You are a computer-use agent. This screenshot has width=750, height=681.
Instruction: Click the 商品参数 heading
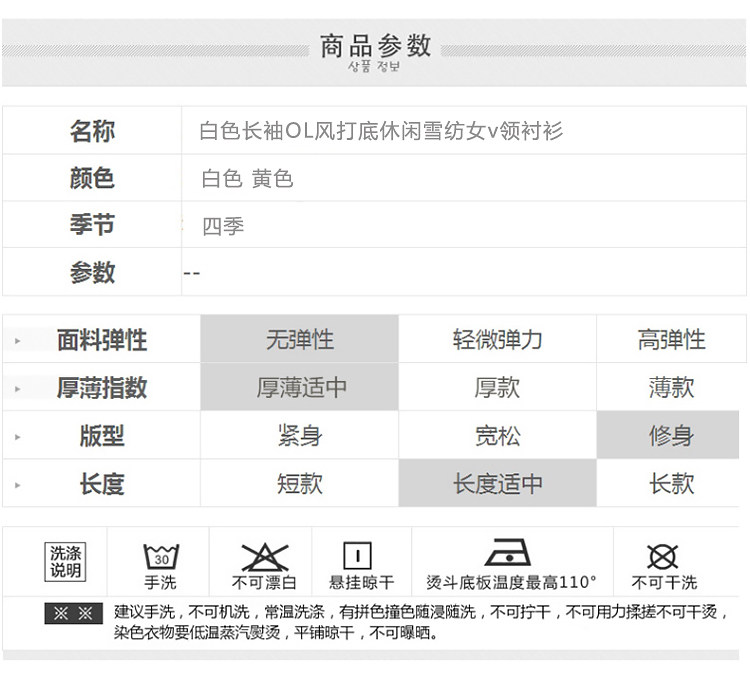click(375, 45)
